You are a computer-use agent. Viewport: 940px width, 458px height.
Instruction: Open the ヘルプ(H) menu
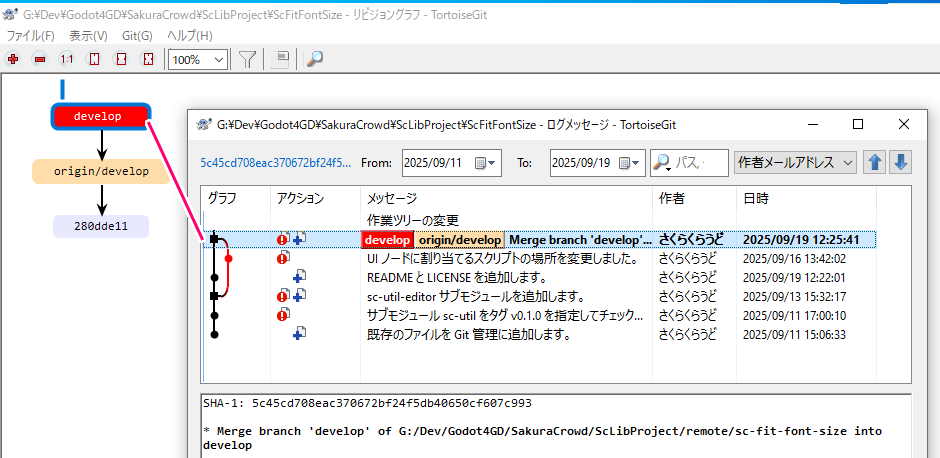189,35
